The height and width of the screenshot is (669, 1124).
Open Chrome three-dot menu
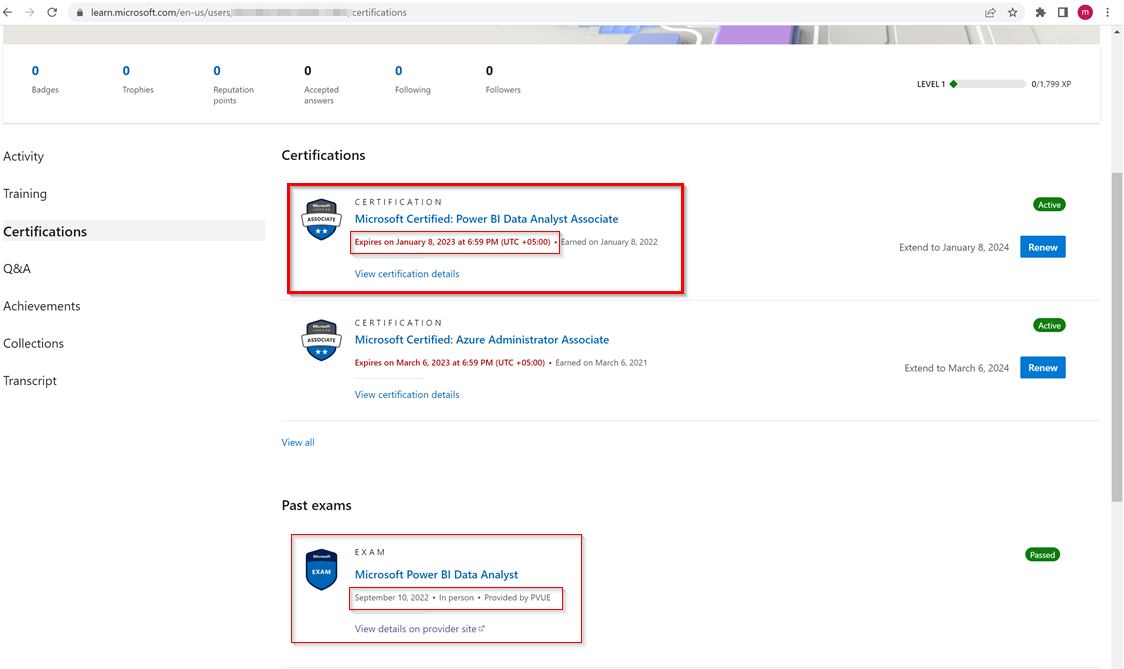coord(1108,12)
